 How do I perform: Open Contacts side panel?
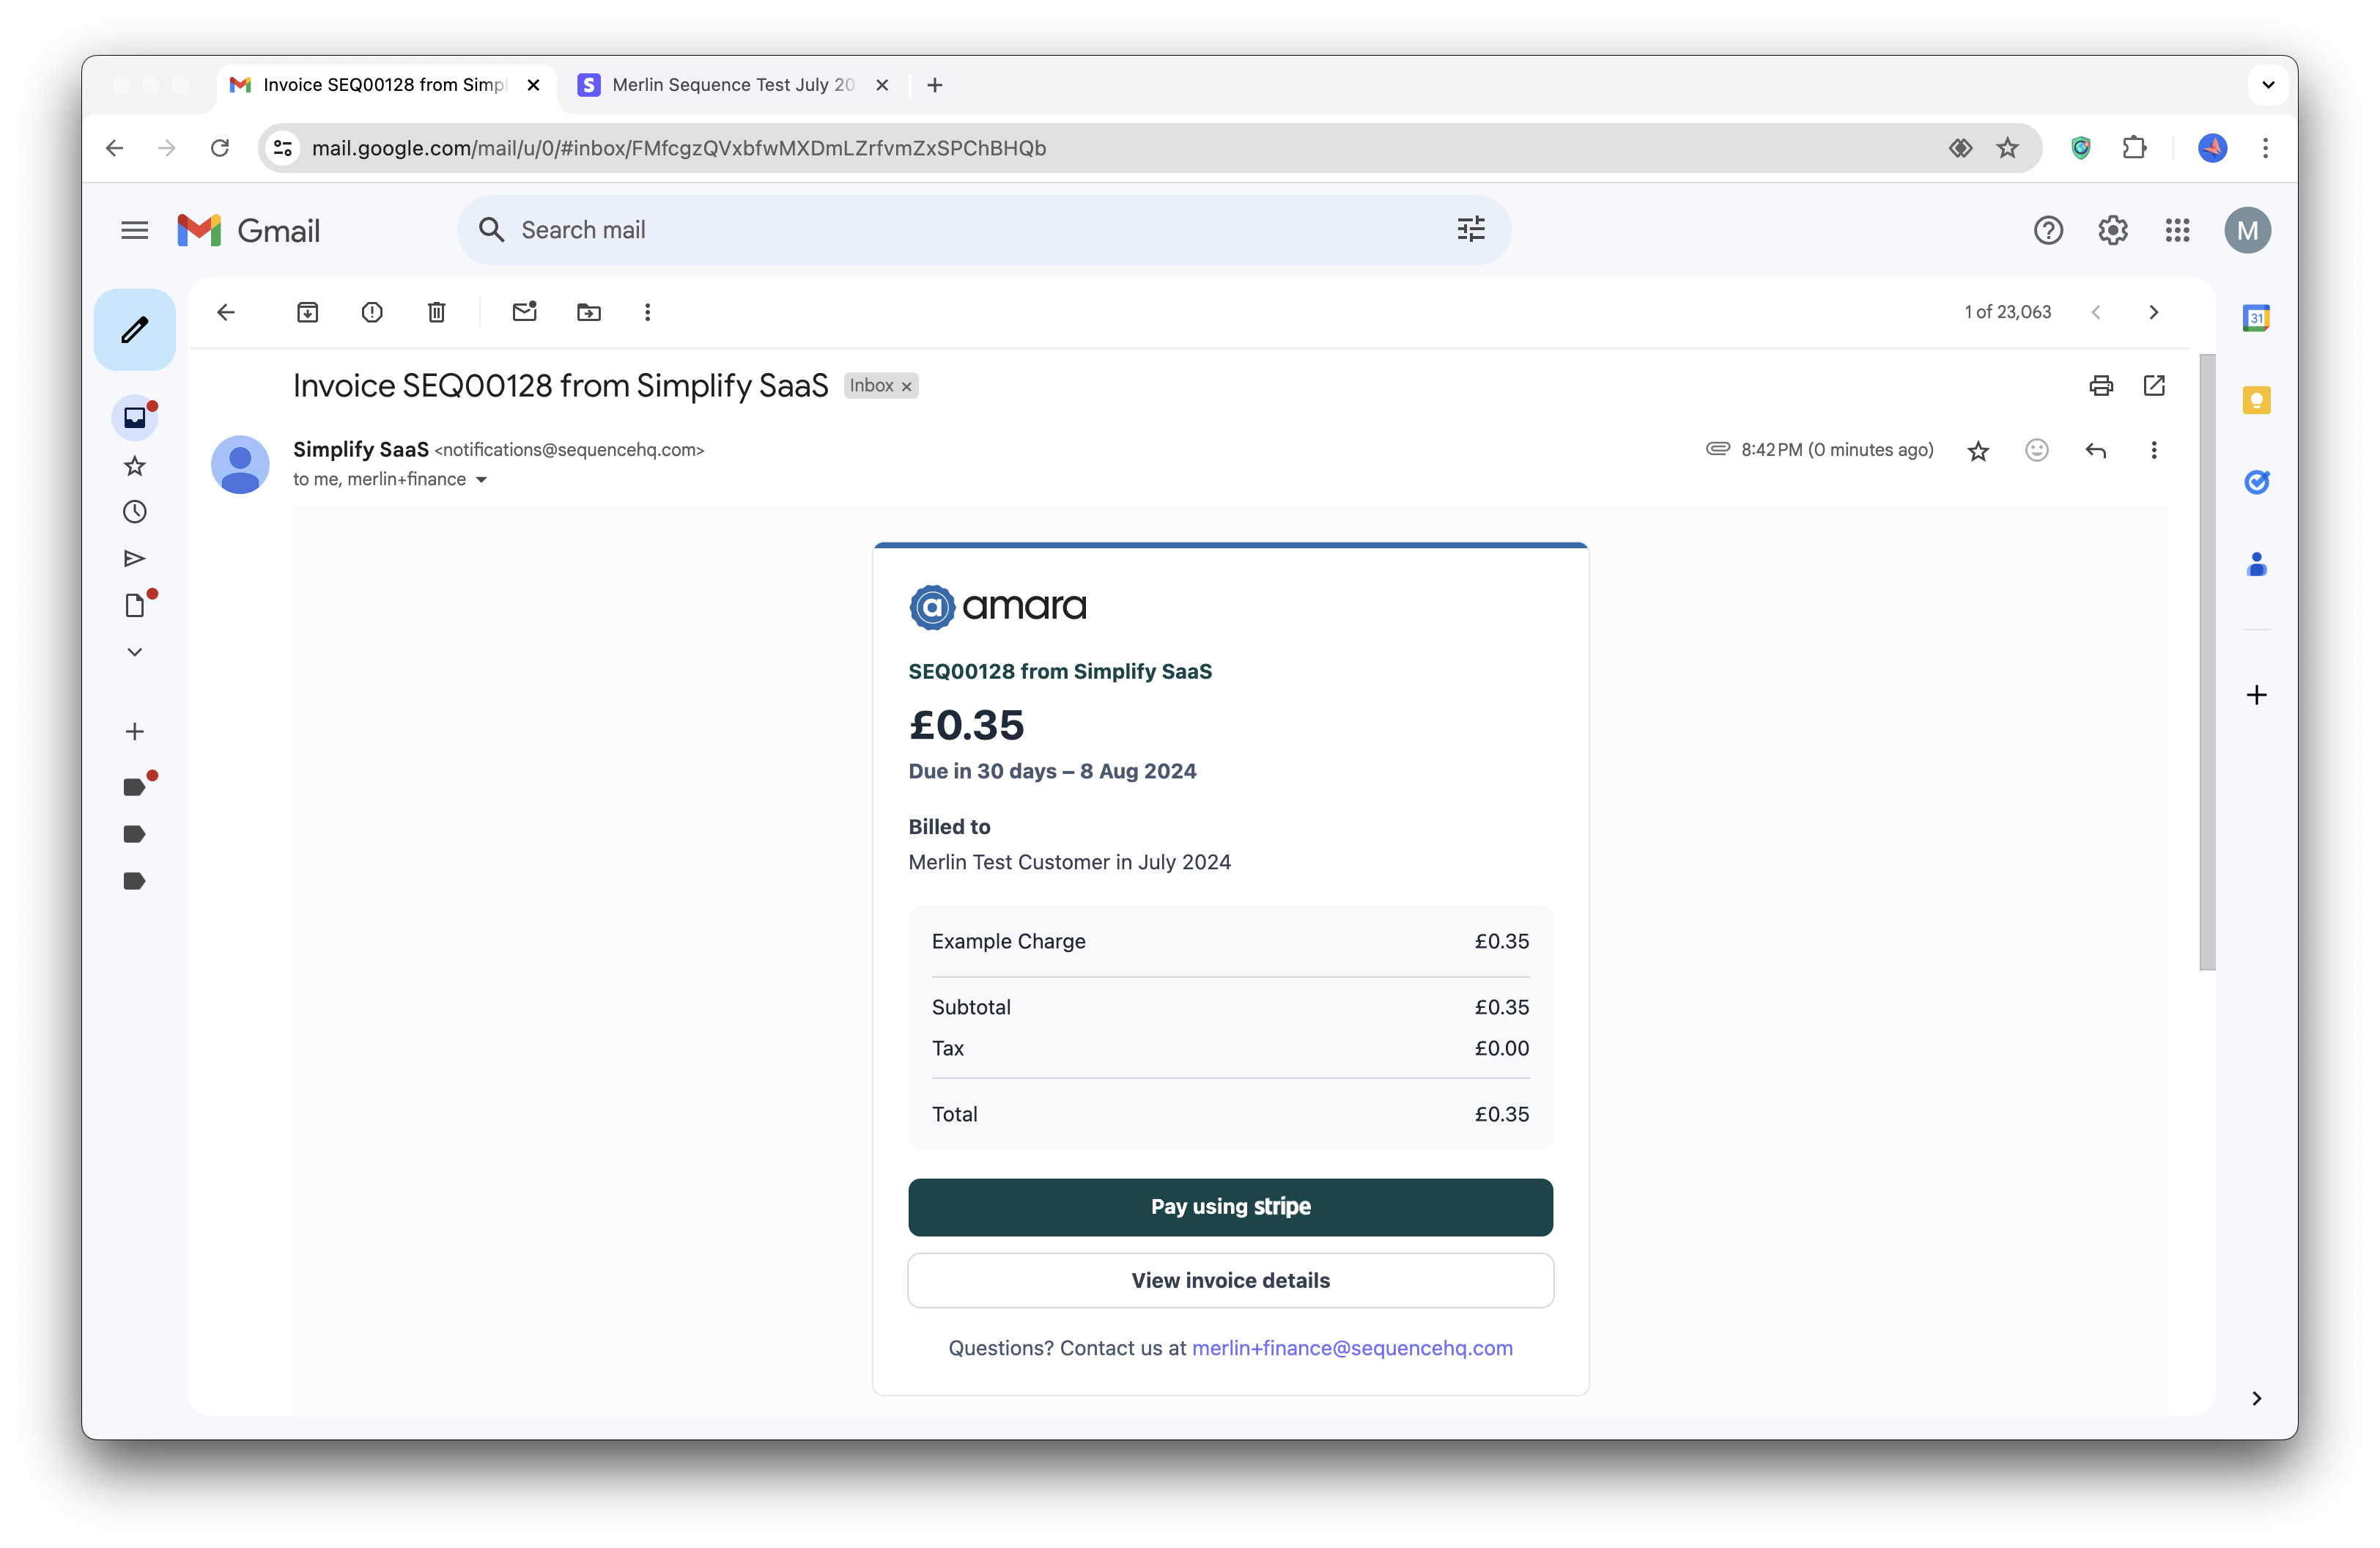pos(2256,564)
